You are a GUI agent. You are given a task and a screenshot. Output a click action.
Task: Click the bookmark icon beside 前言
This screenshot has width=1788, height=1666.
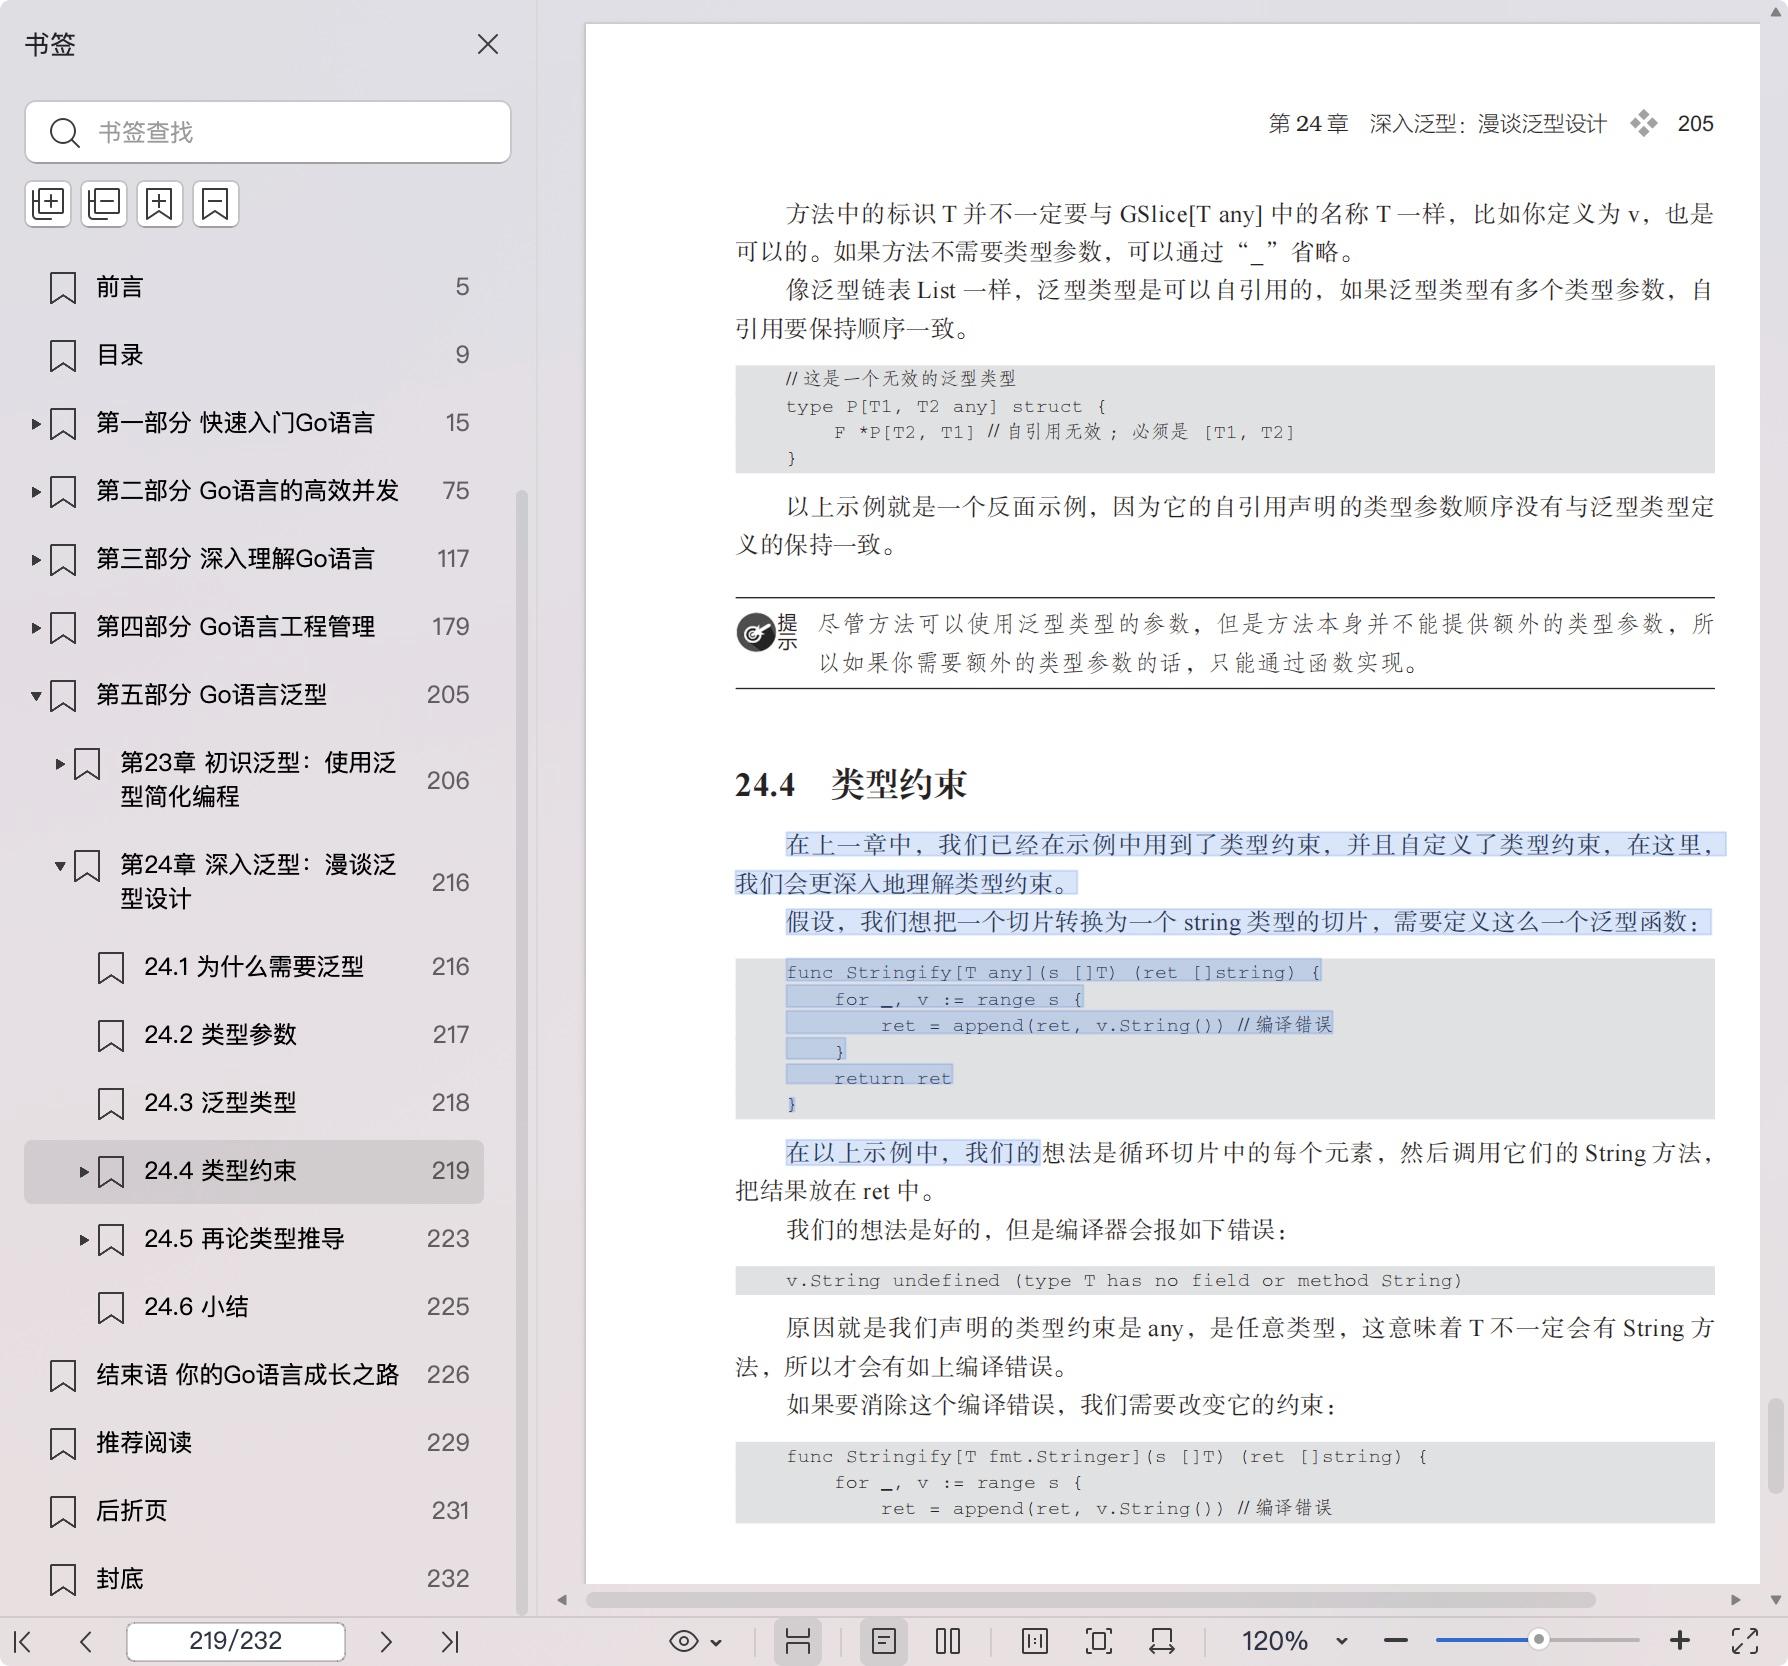pyautogui.click(x=63, y=288)
